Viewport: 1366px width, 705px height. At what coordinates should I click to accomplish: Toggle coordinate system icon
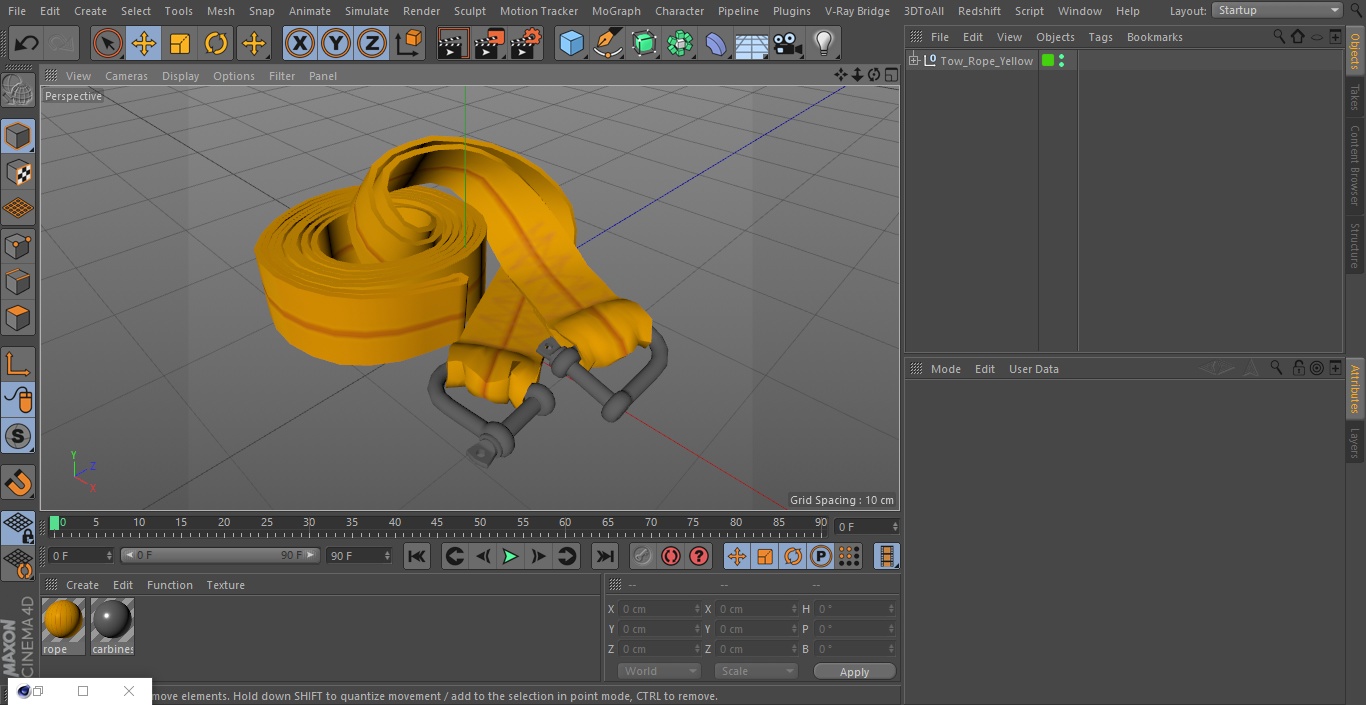coord(409,43)
